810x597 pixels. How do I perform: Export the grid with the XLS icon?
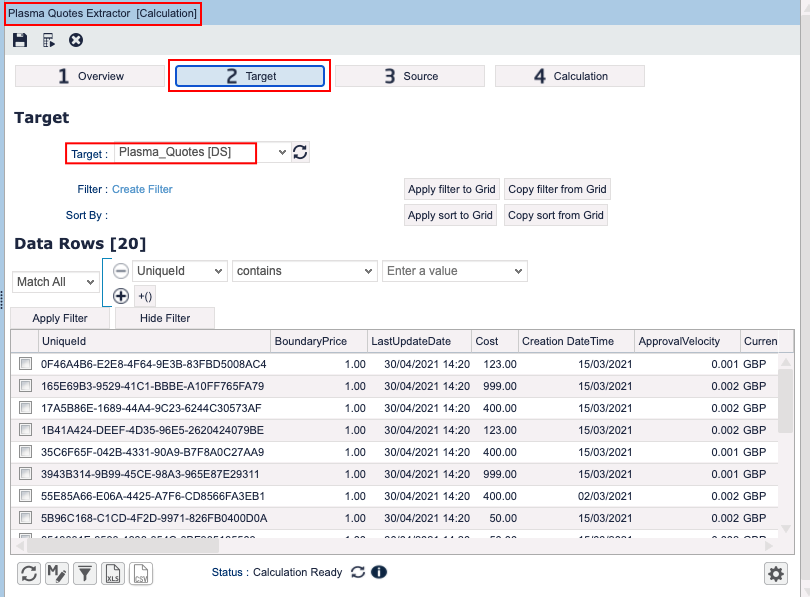tap(114, 573)
